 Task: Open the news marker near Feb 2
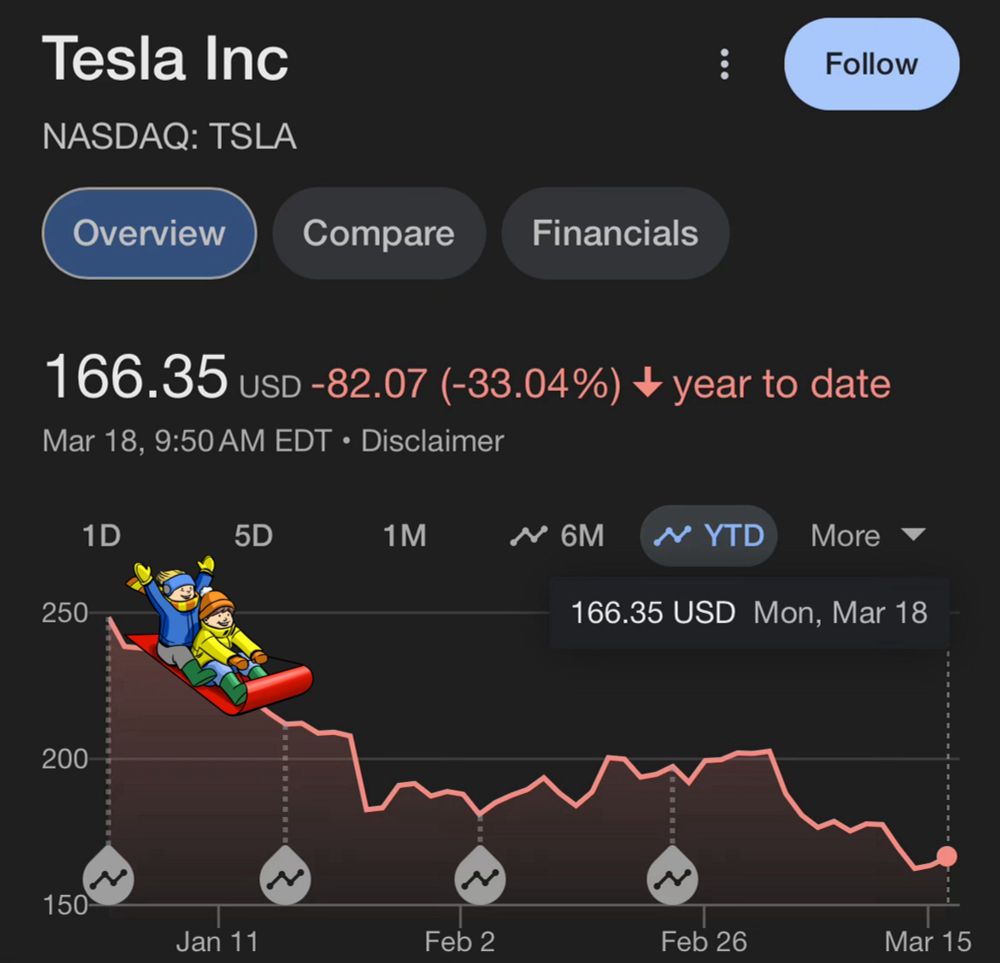click(x=480, y=876)
